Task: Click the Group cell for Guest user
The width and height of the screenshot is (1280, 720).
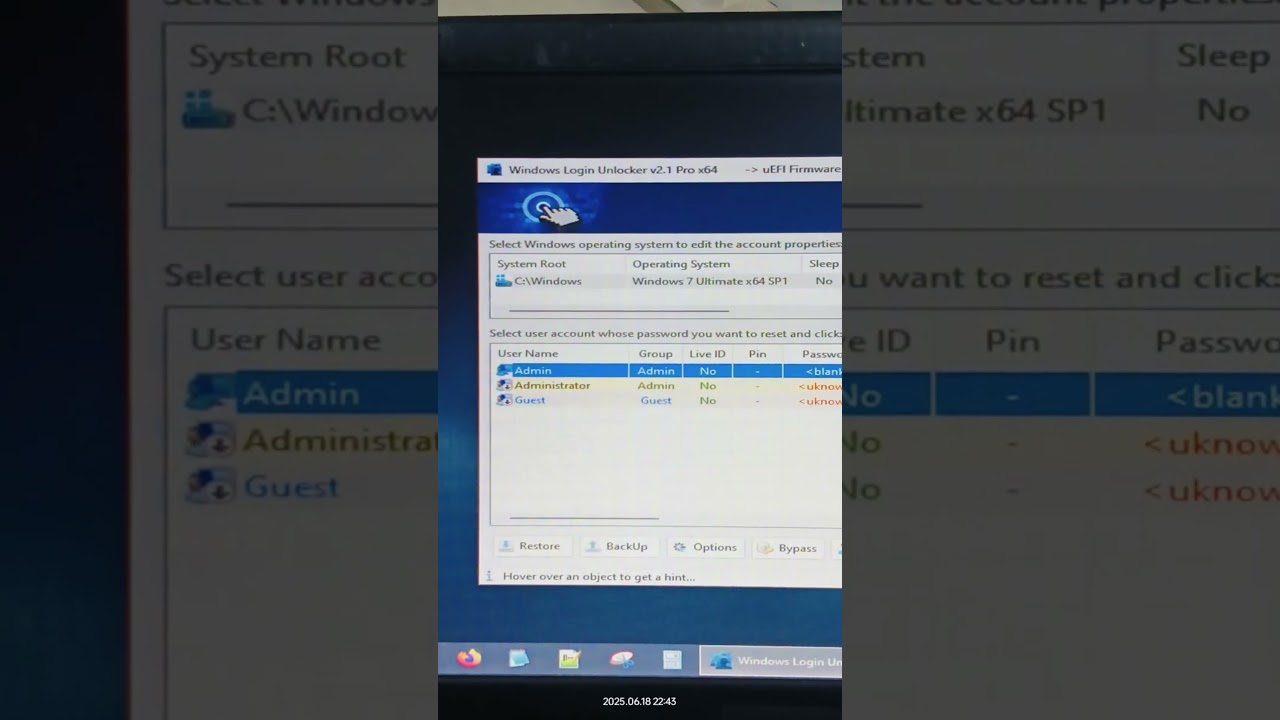Action: click(x=656, y=400)
